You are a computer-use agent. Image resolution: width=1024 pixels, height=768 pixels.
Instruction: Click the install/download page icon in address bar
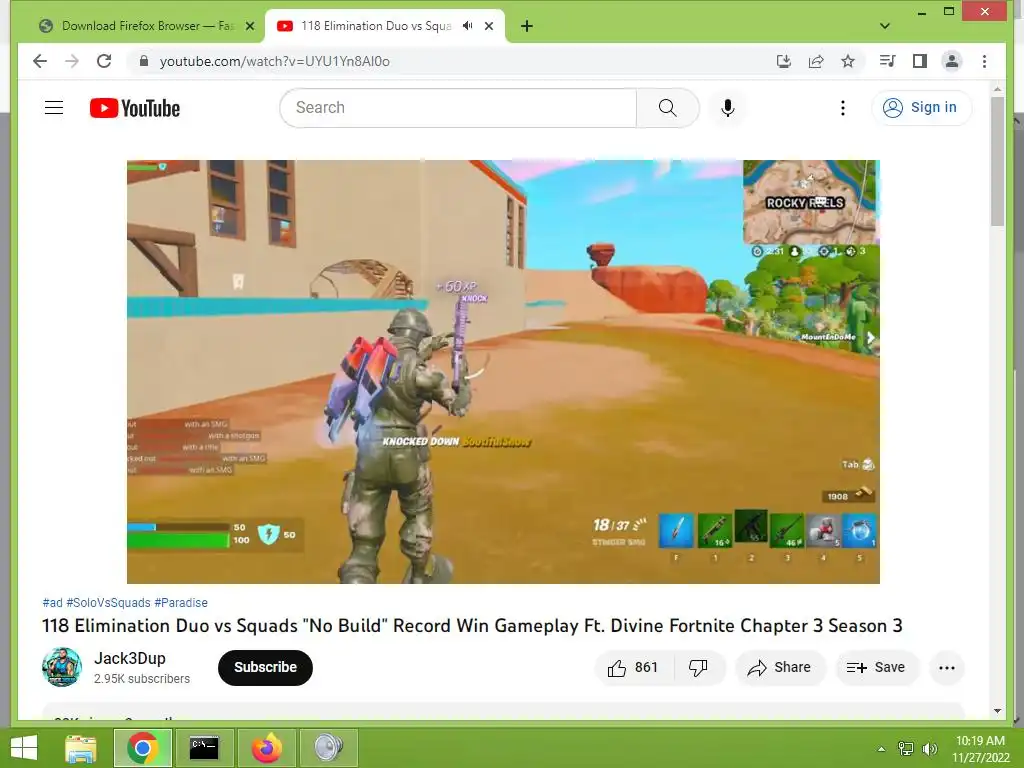click(x=784, y=61)
